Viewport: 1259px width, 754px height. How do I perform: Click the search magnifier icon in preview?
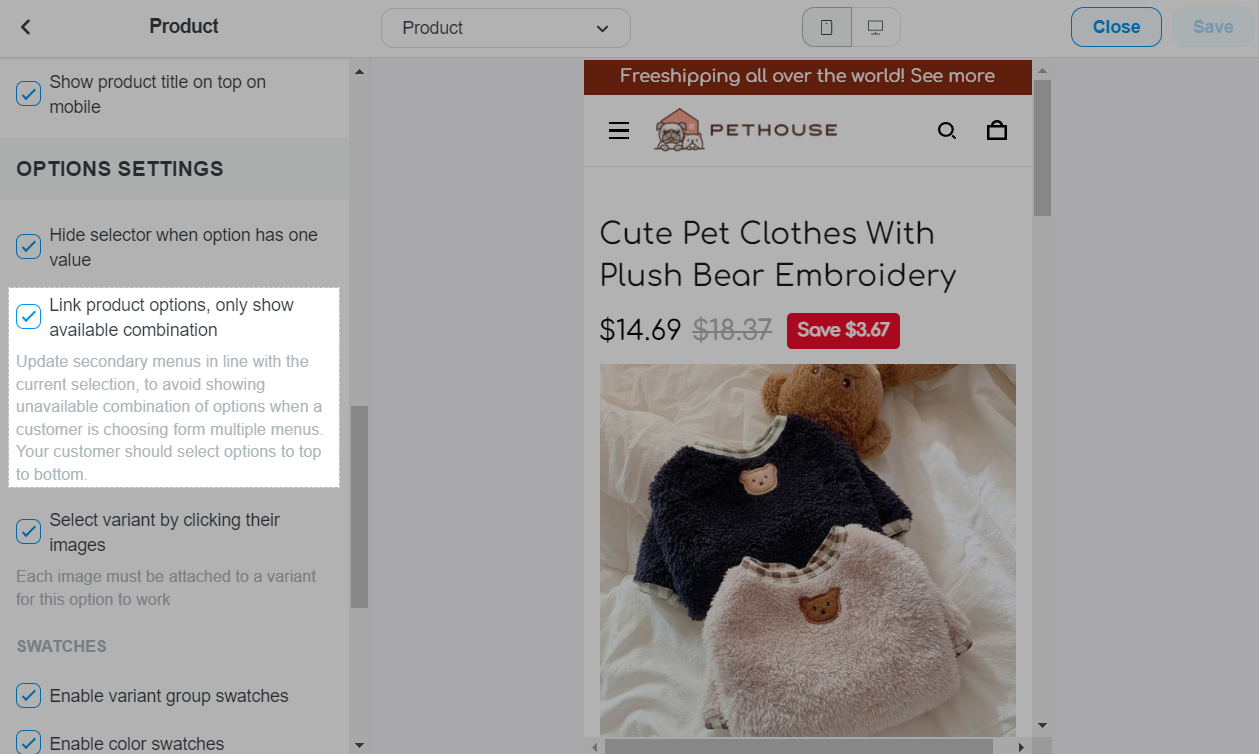coord(946,130)
